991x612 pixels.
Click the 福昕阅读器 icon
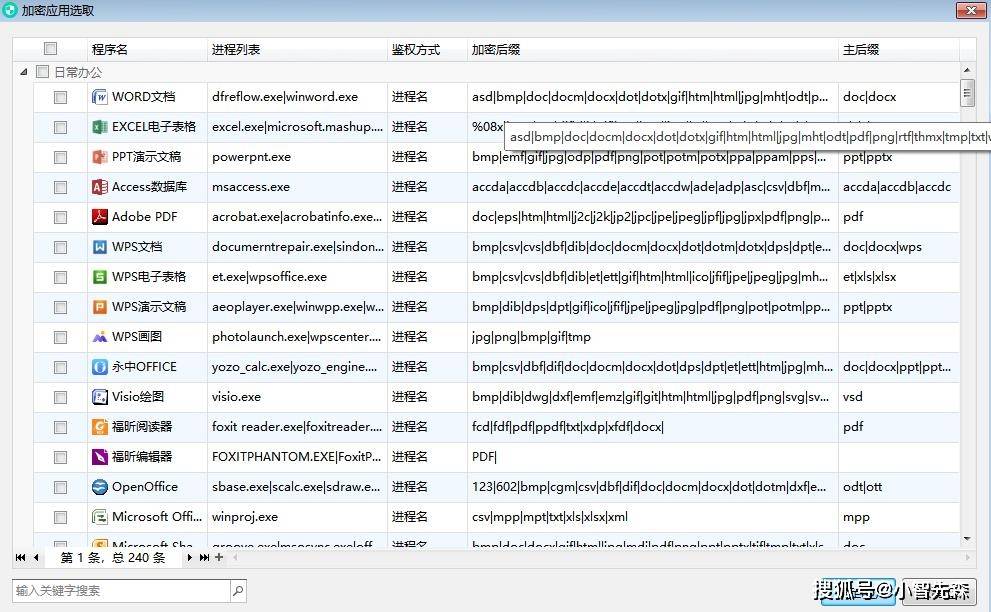click(x=99, y=427)
